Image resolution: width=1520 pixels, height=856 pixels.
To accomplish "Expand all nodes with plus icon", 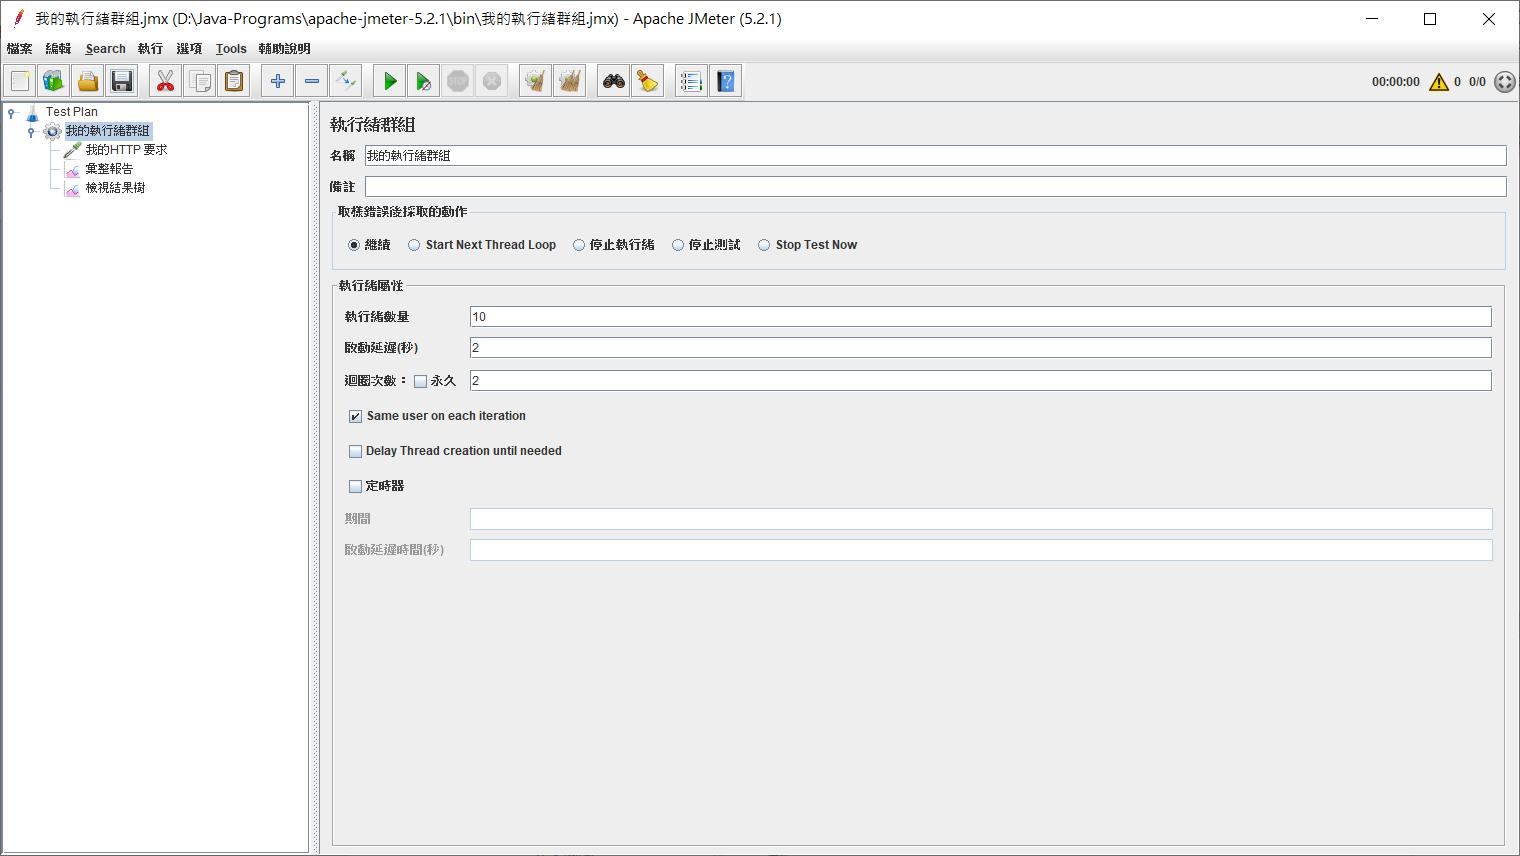I will tap(278, 81).
